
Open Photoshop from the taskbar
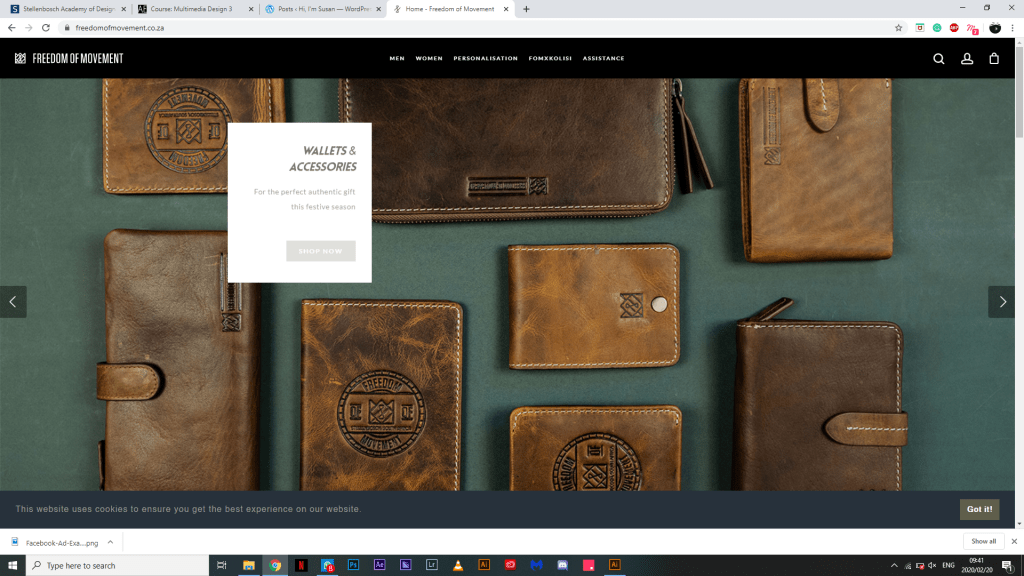click(x=354, y=565)
